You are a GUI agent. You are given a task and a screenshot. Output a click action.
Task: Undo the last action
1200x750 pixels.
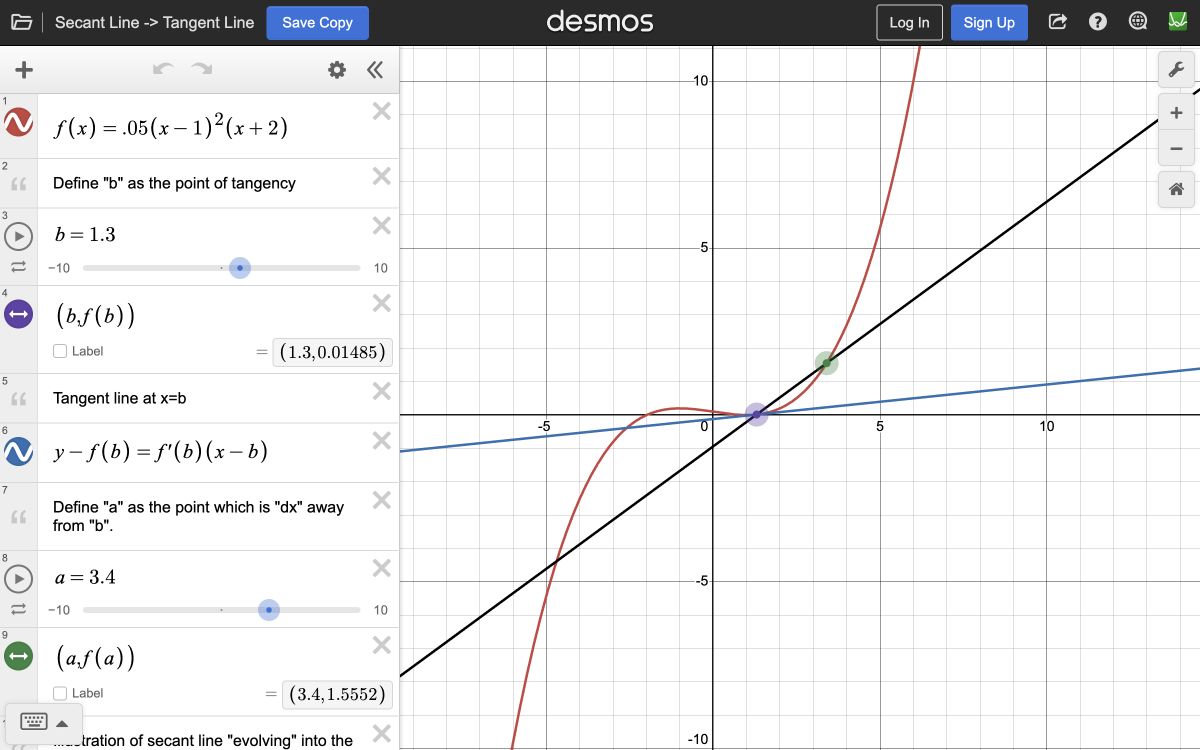(163, 70)
